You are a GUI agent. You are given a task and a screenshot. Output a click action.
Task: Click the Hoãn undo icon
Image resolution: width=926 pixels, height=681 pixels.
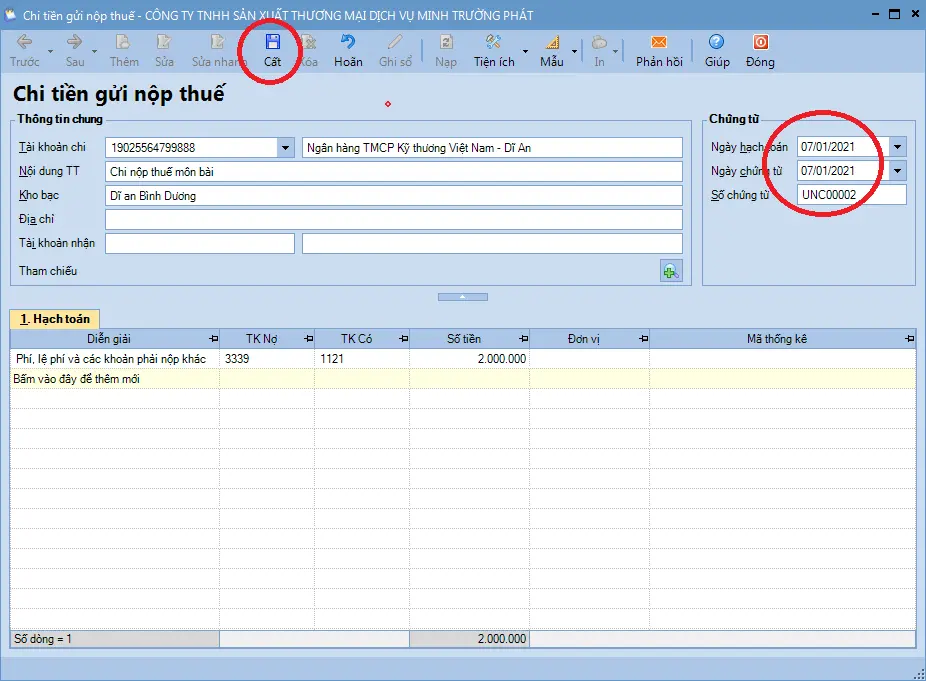click(348, 42)
